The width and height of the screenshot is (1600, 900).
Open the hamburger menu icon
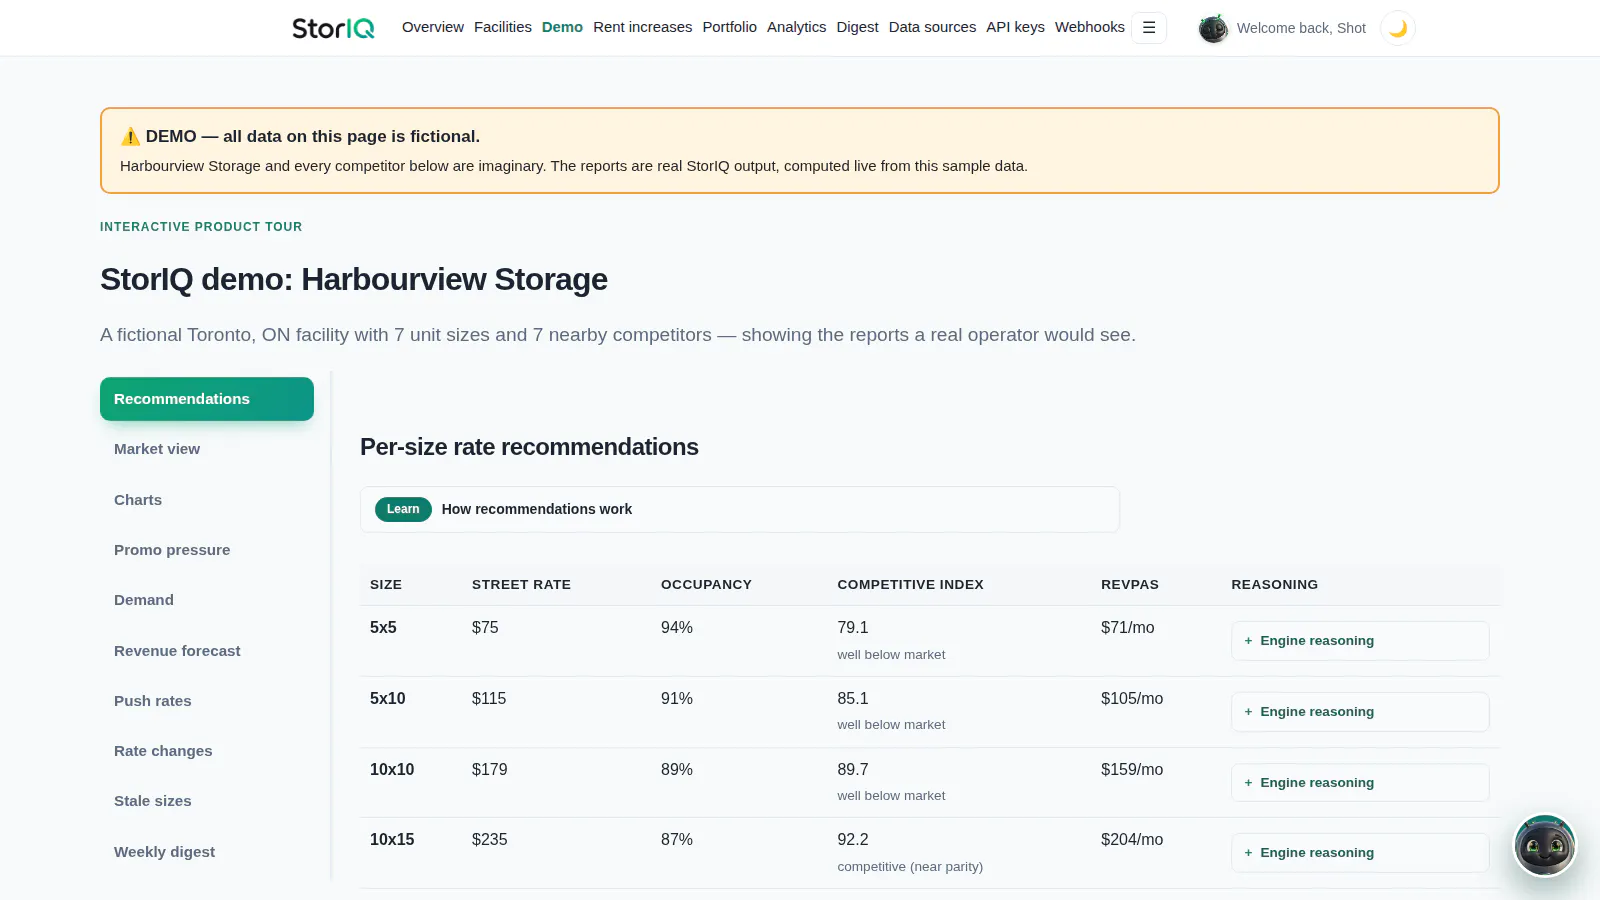1149,28
